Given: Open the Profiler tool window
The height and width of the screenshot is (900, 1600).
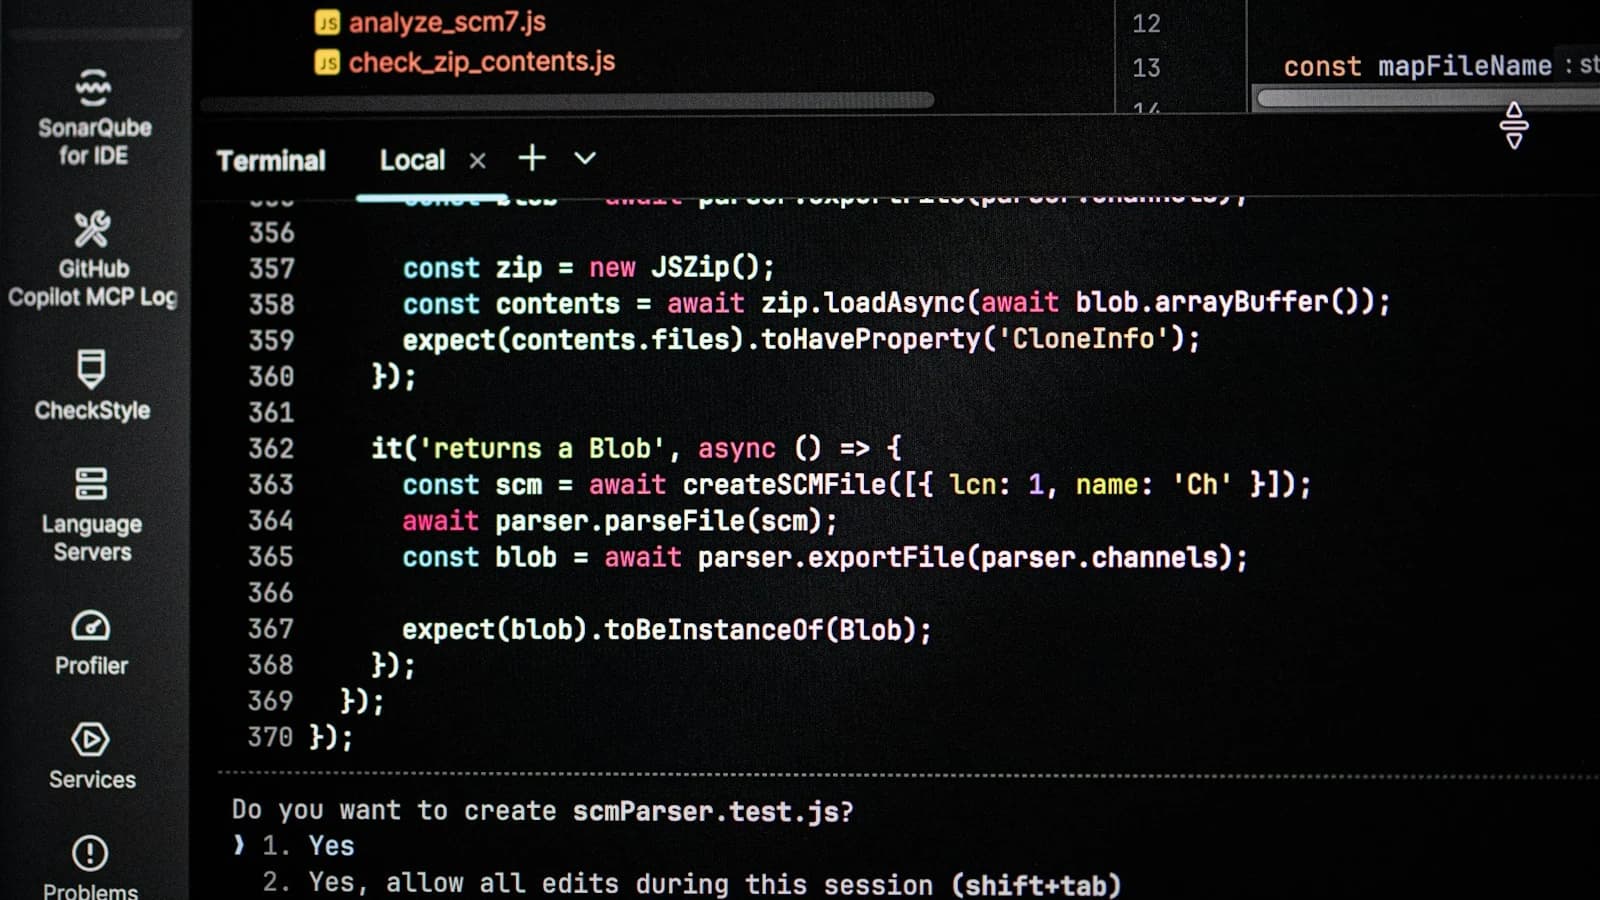Looking at the screenshot, I should click(x=91, y=643).
